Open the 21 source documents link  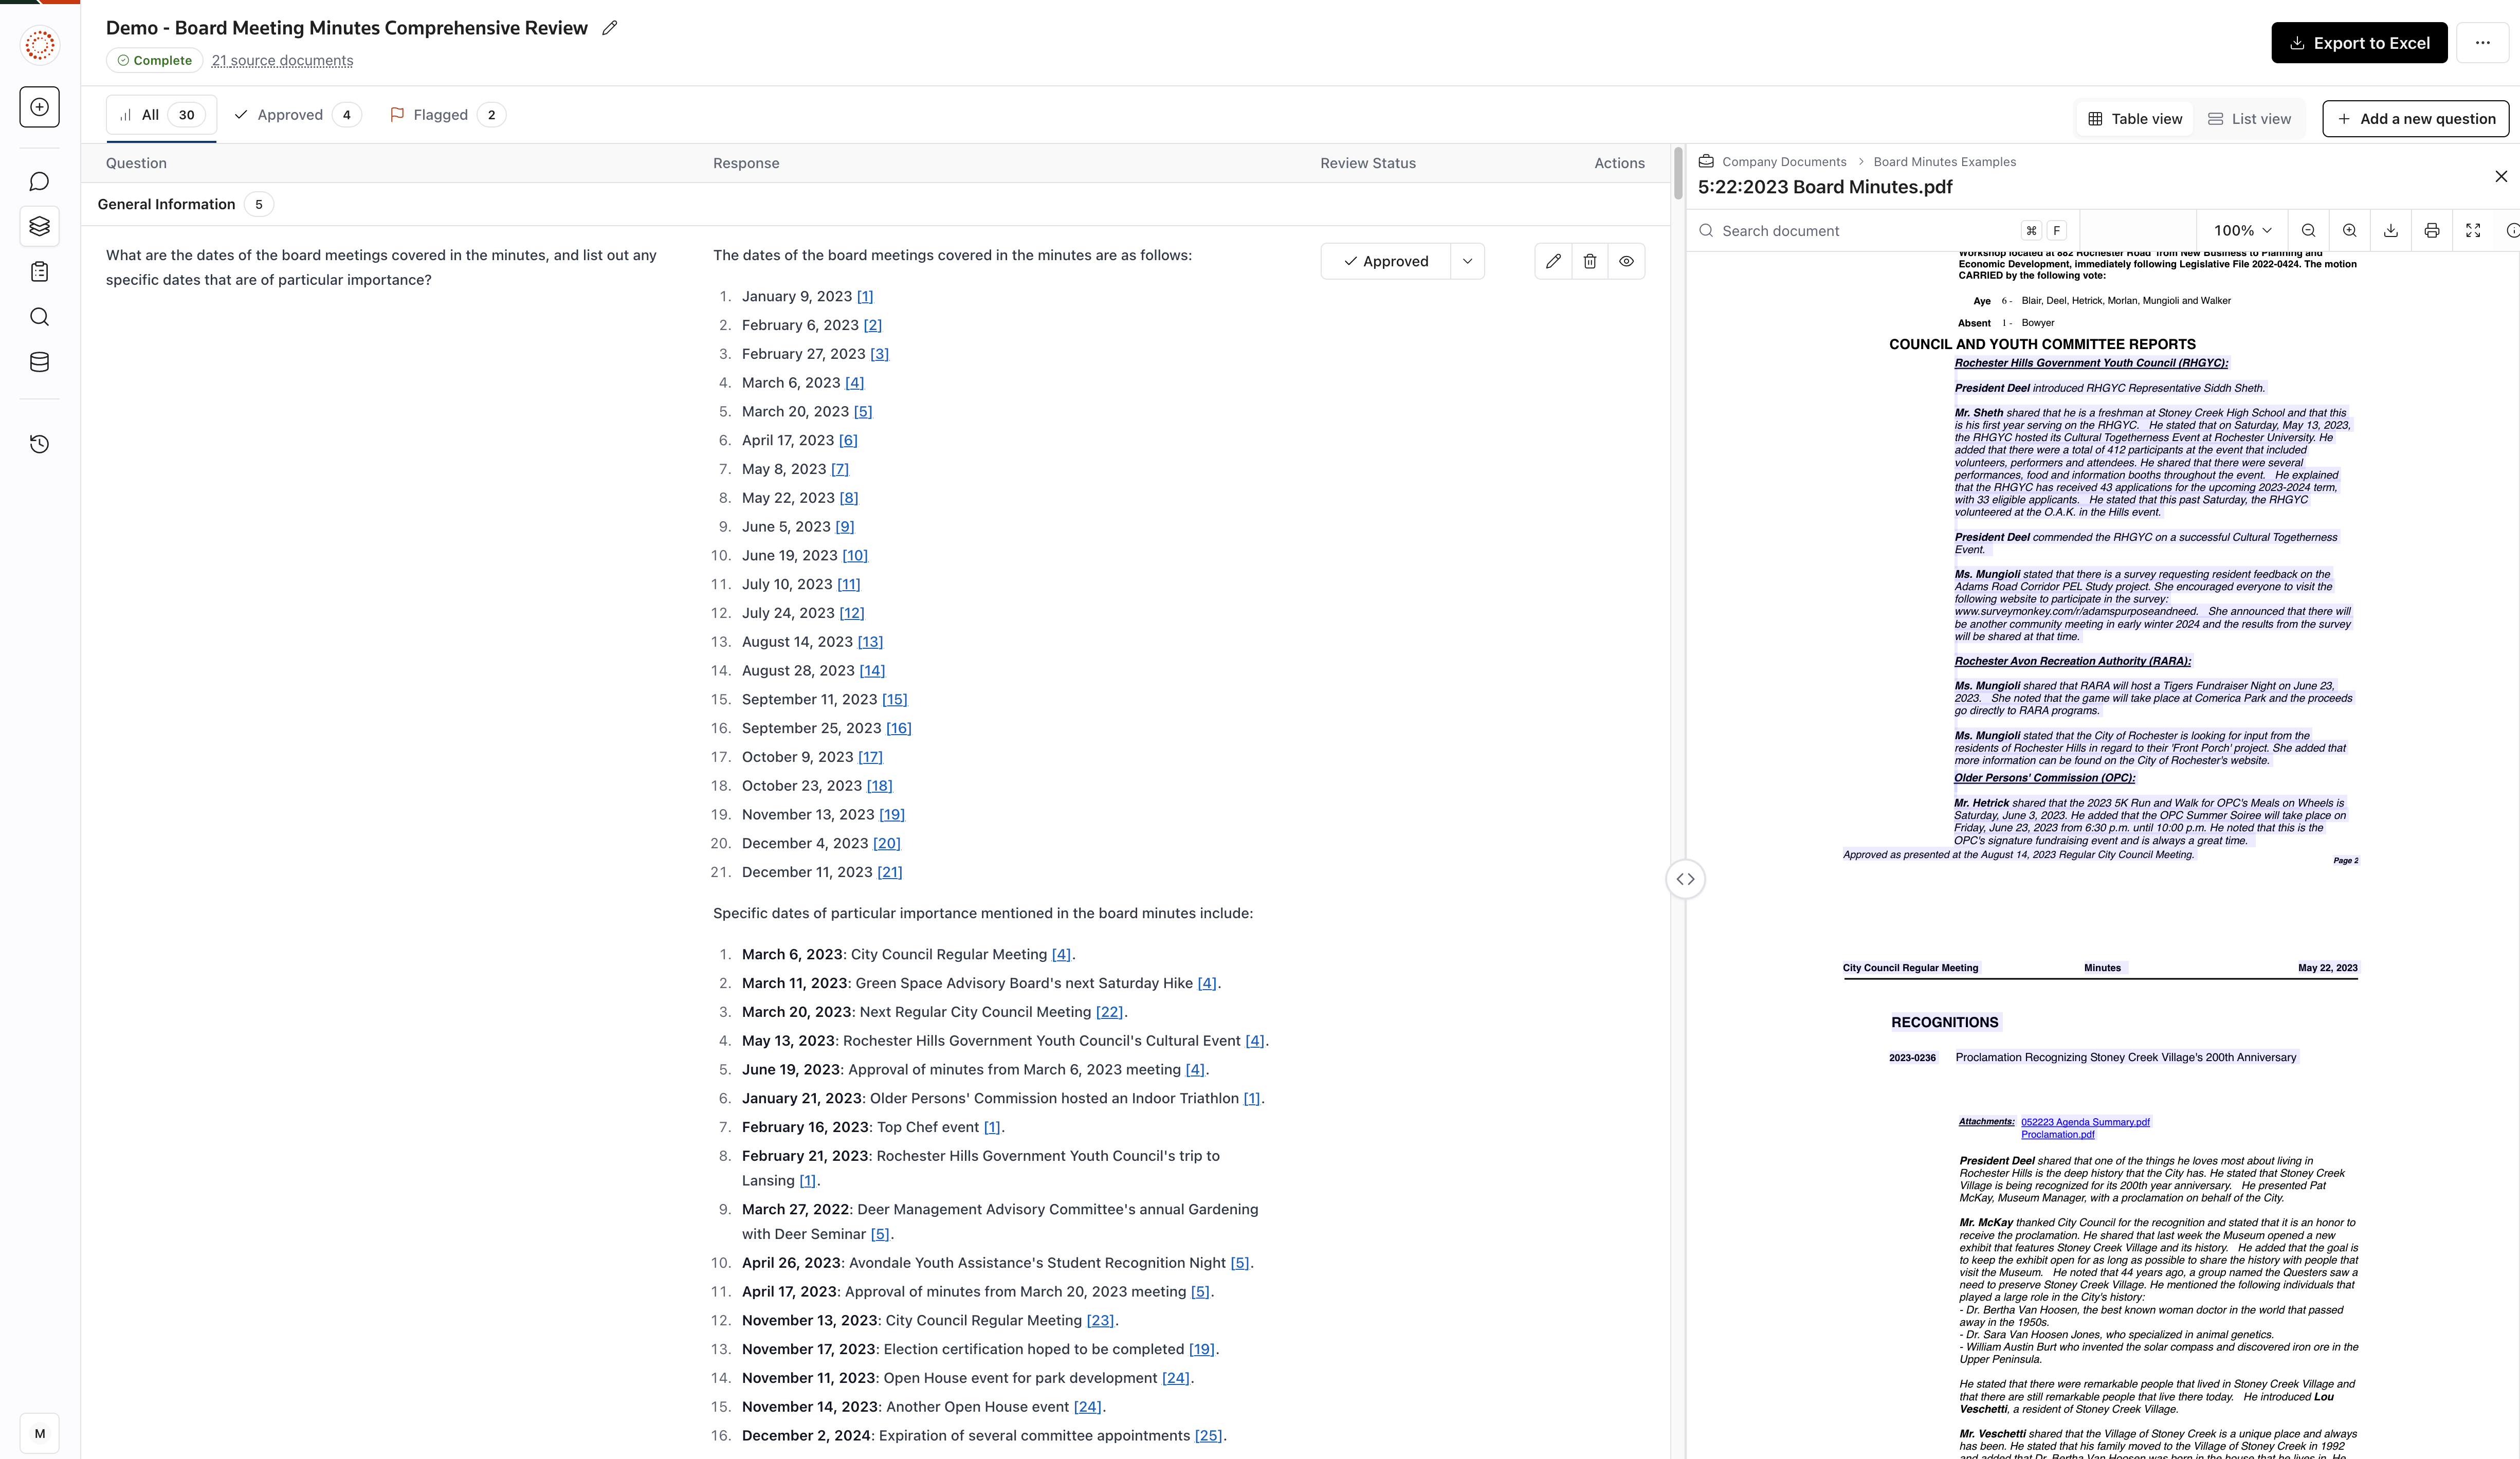pyautogui.click(x=282, y=61)
